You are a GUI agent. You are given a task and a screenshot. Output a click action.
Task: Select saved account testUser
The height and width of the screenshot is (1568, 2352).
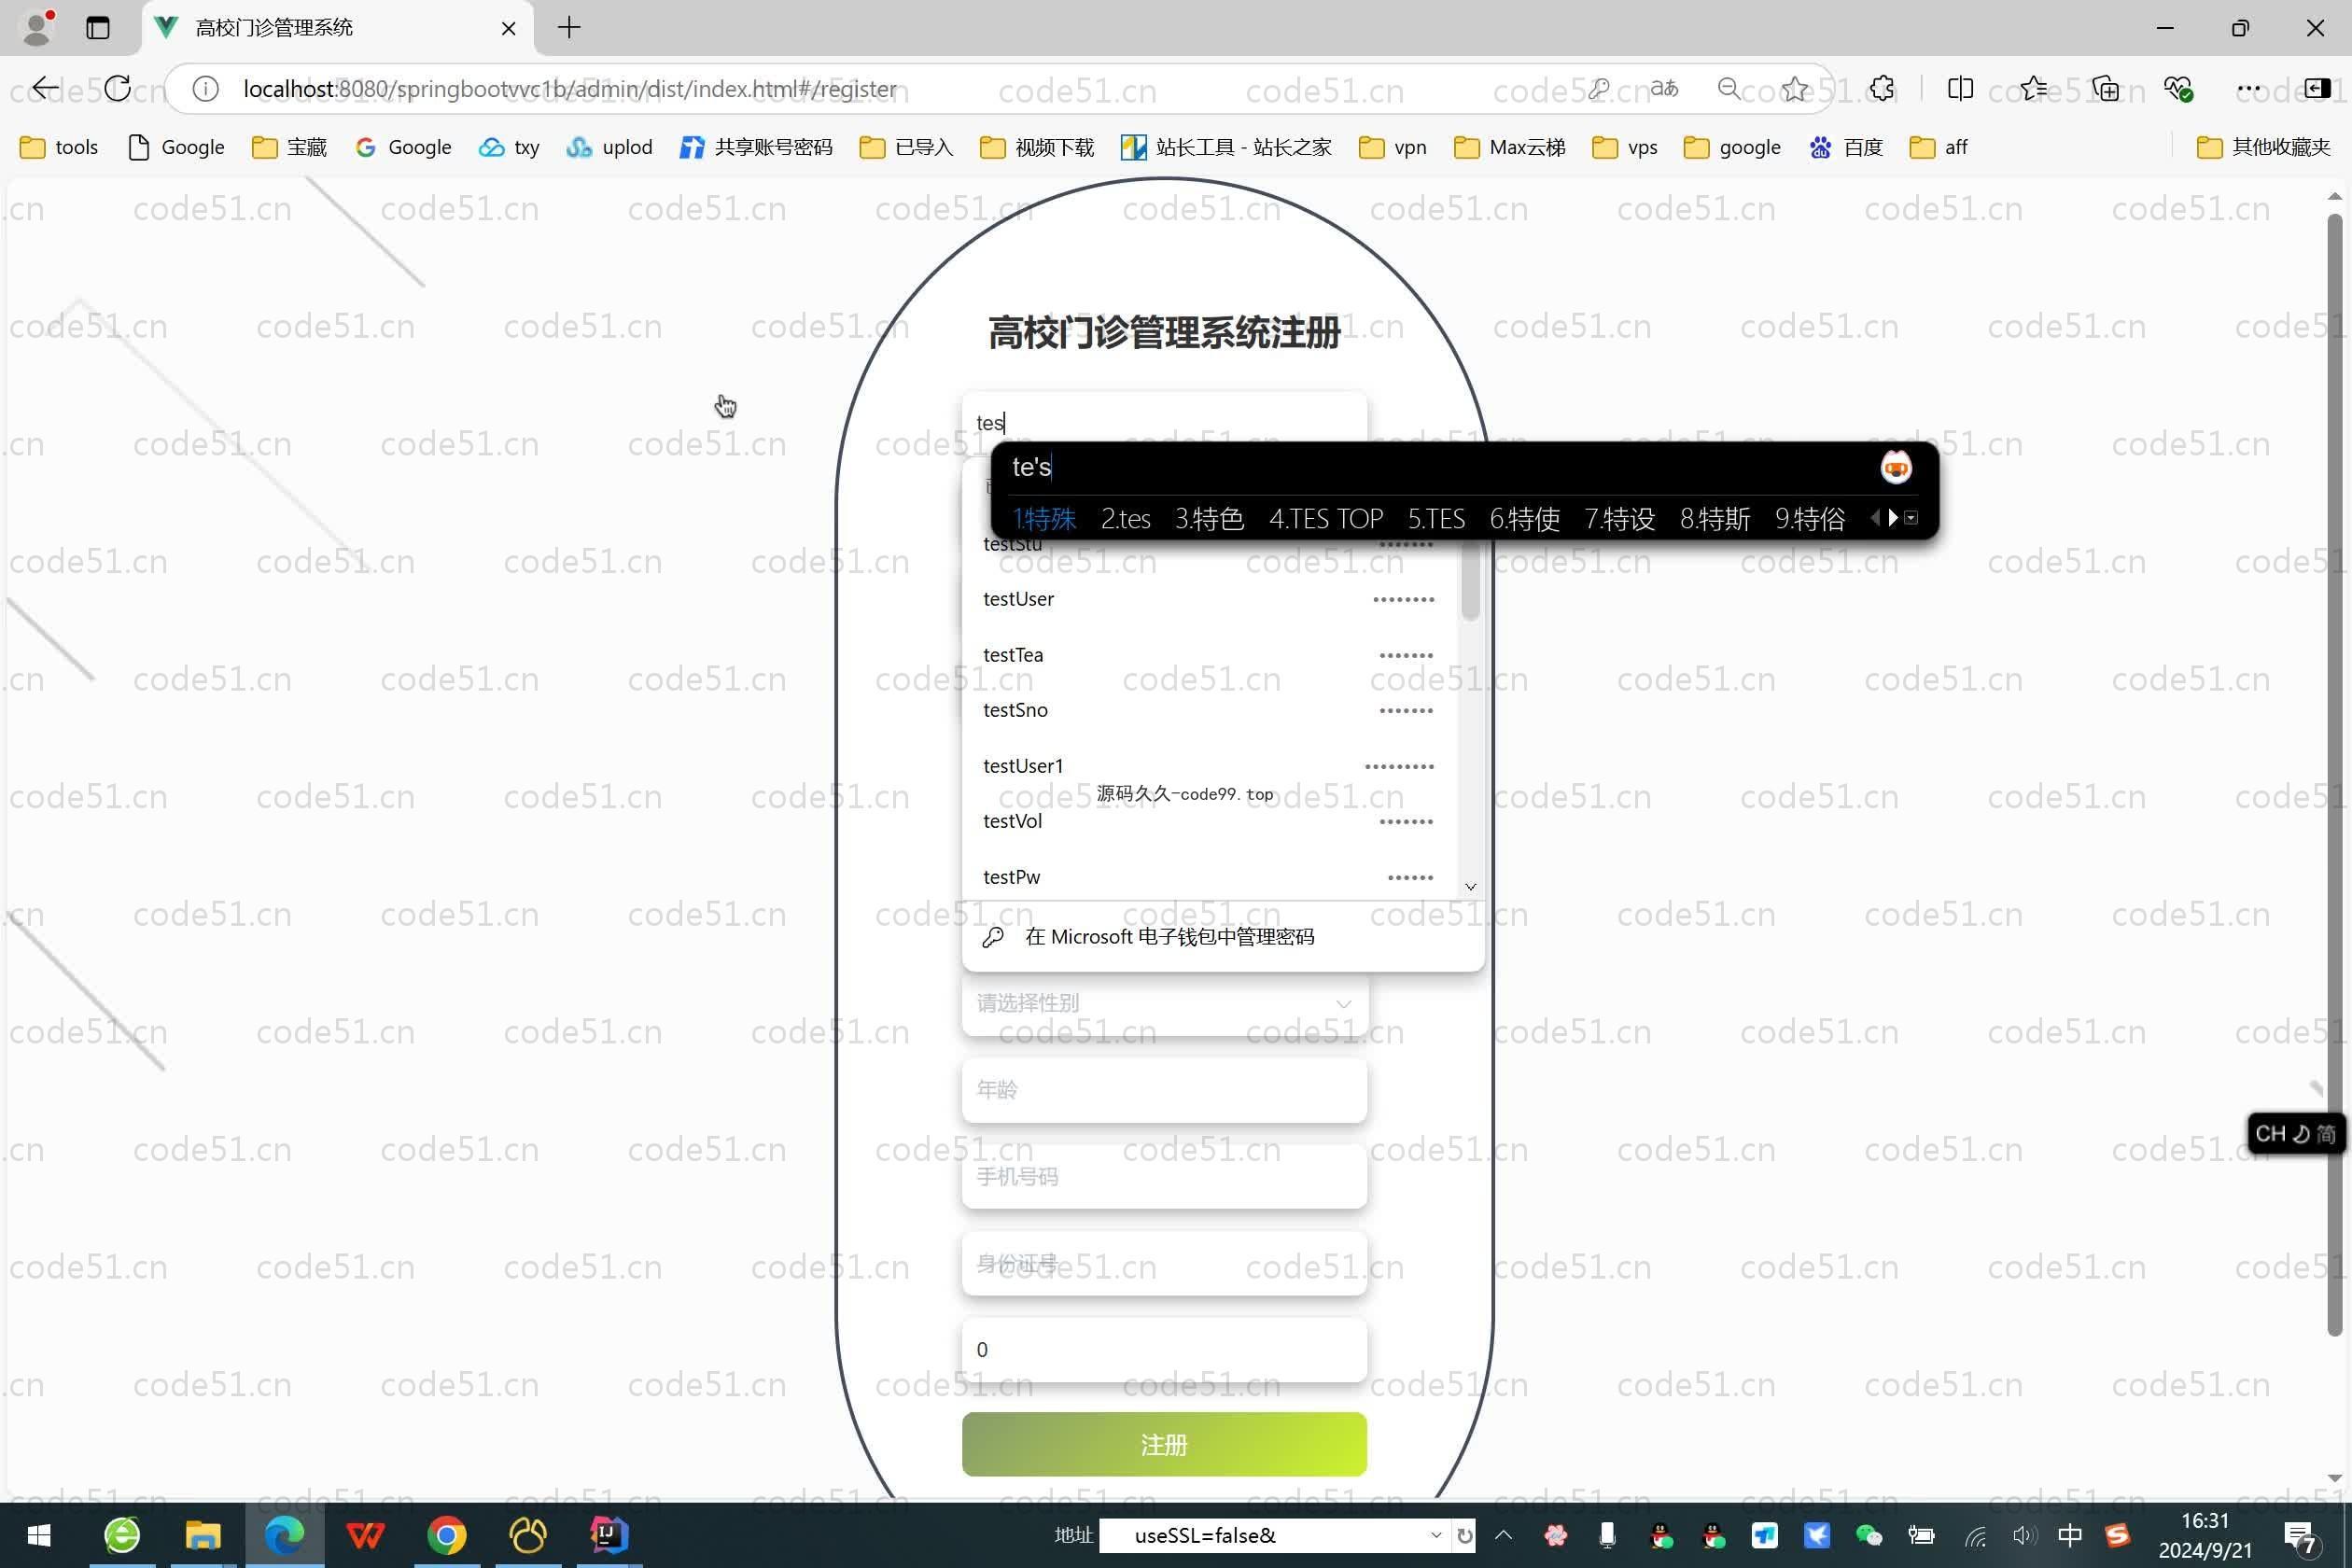click(x=1209, y=599)
